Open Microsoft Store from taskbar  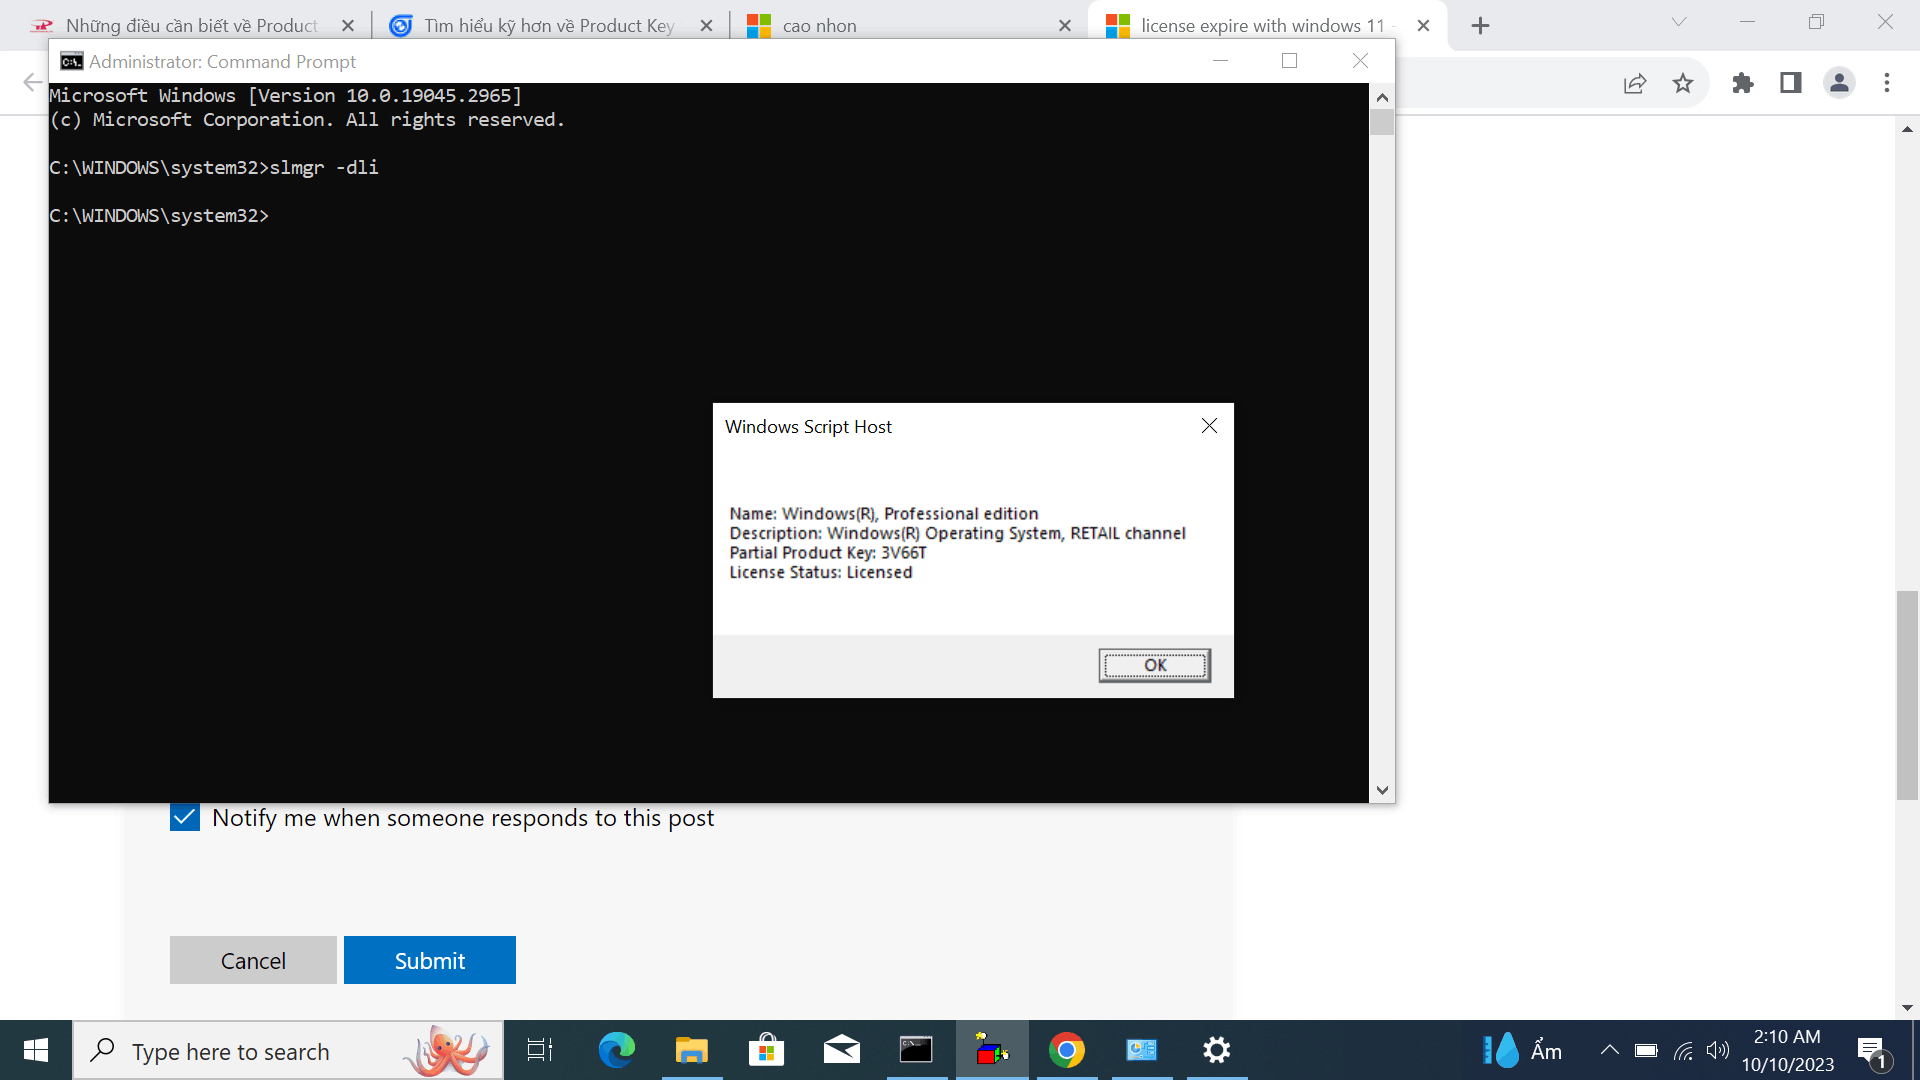tap(766, 1050)
